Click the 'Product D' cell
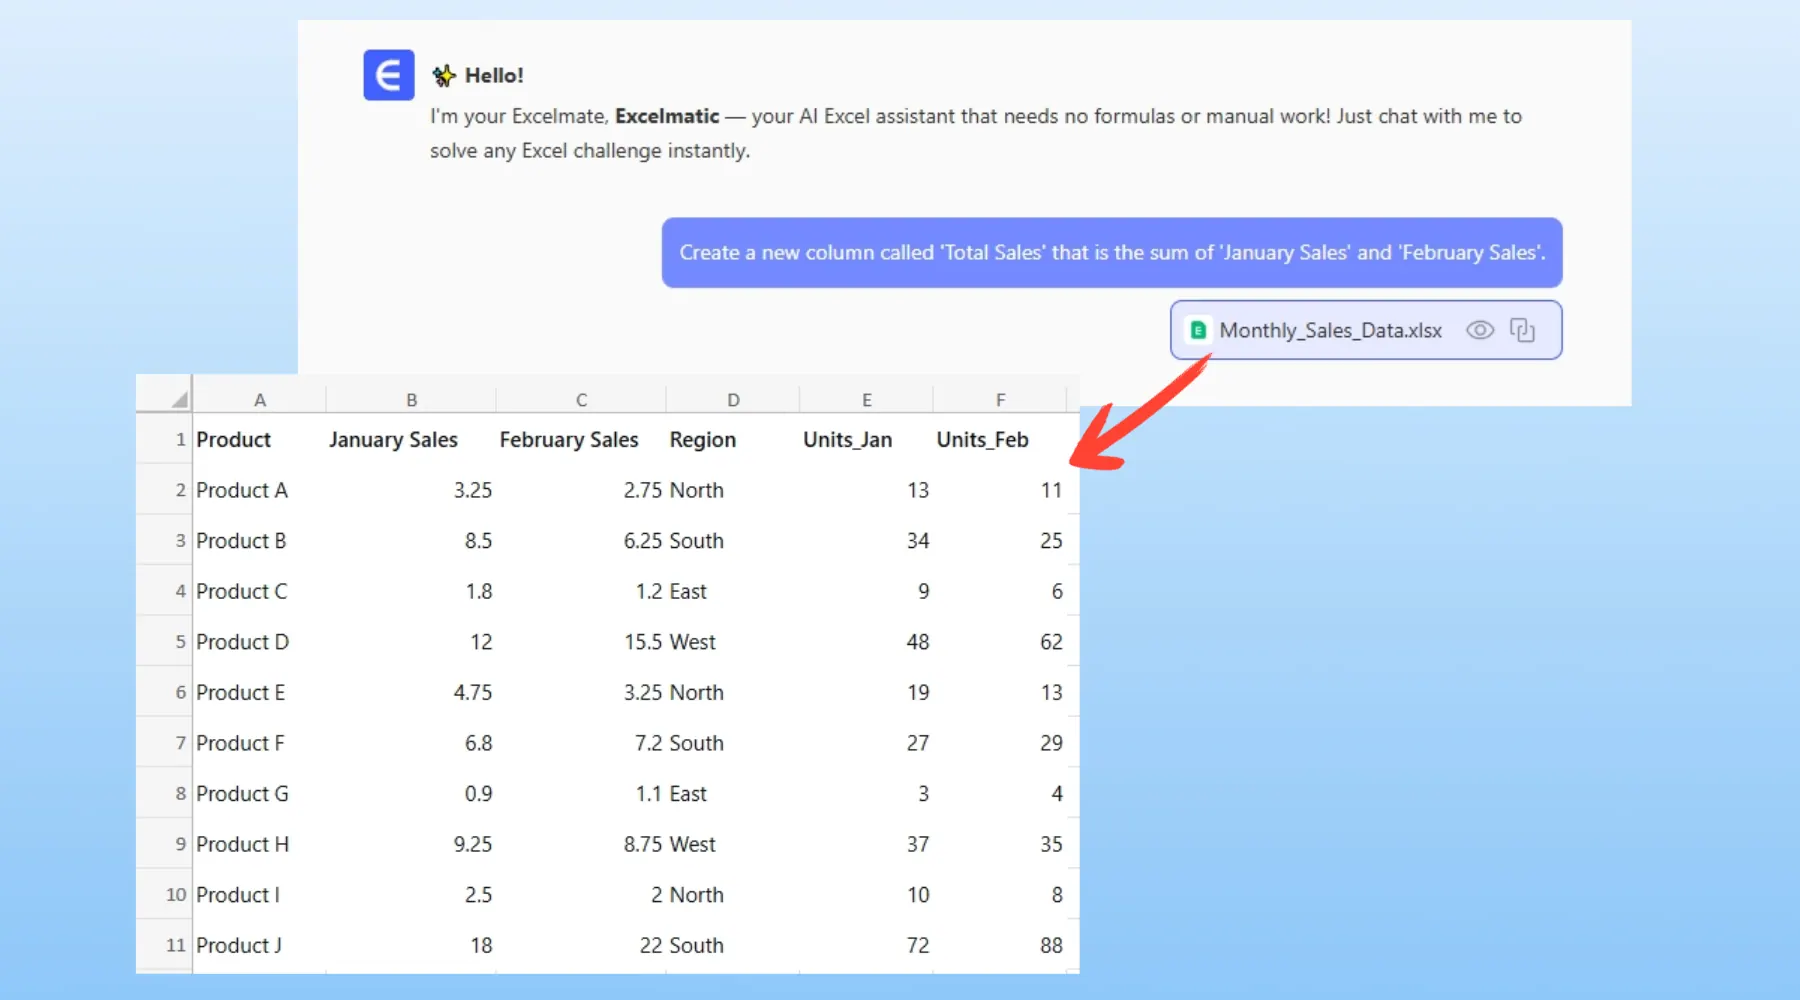The width and height of the screenshot is (1800, 1000). click(242, 642)
